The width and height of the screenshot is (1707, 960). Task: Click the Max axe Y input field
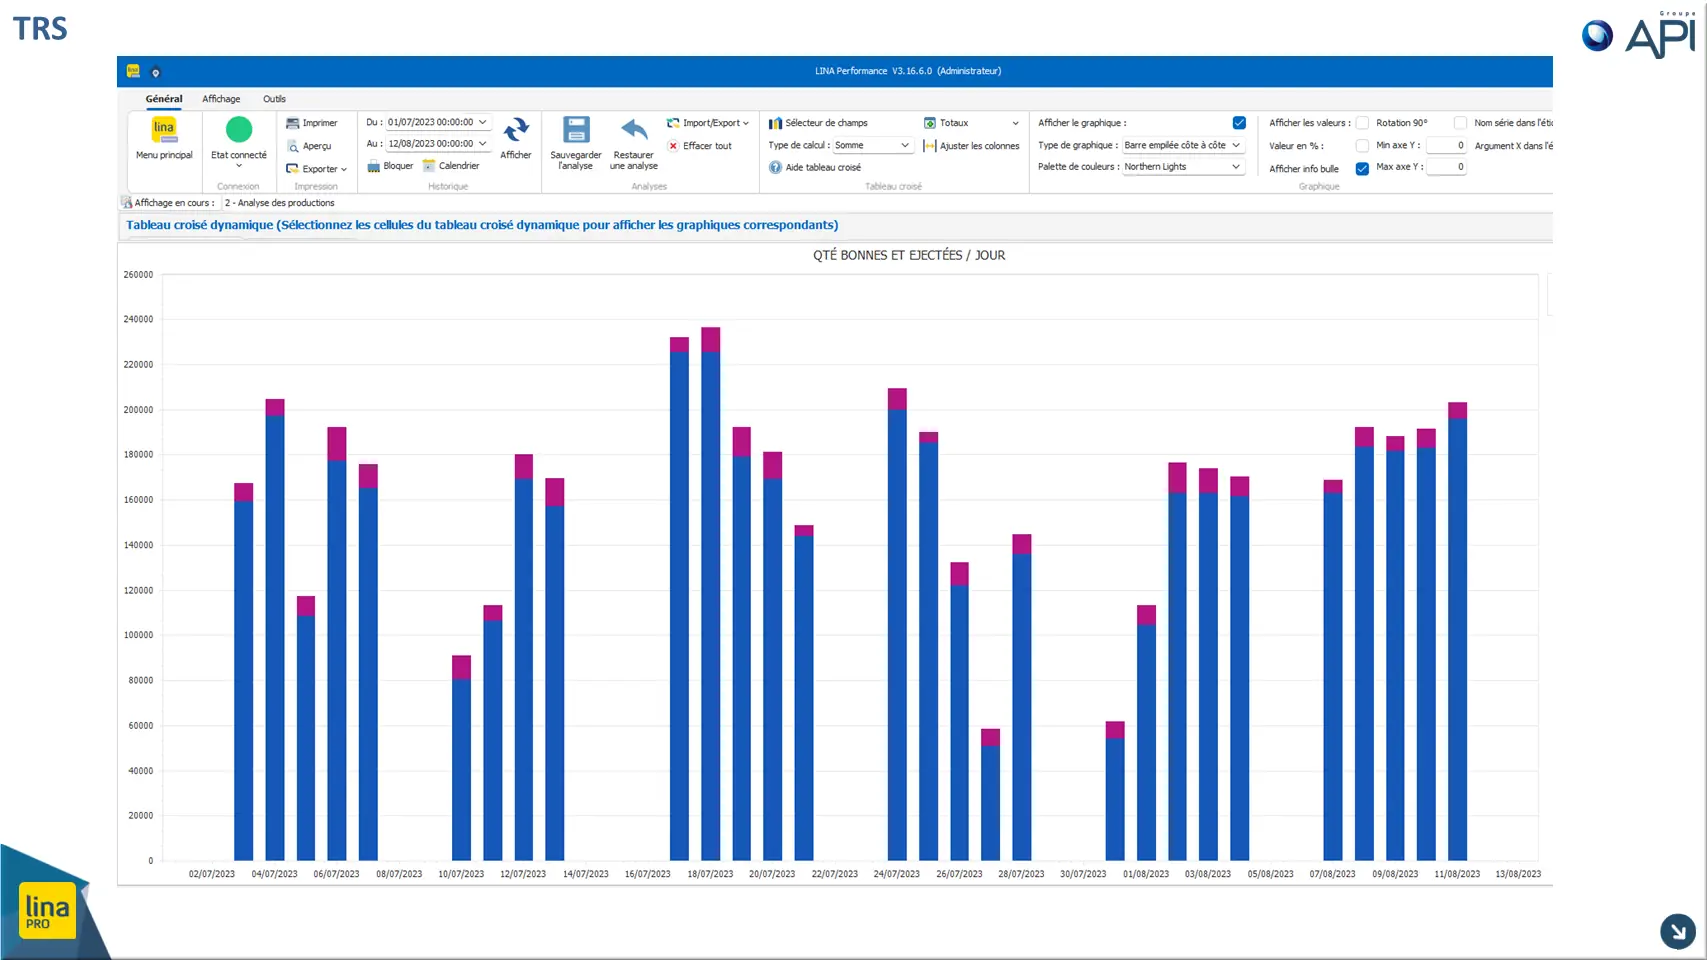1446,167
